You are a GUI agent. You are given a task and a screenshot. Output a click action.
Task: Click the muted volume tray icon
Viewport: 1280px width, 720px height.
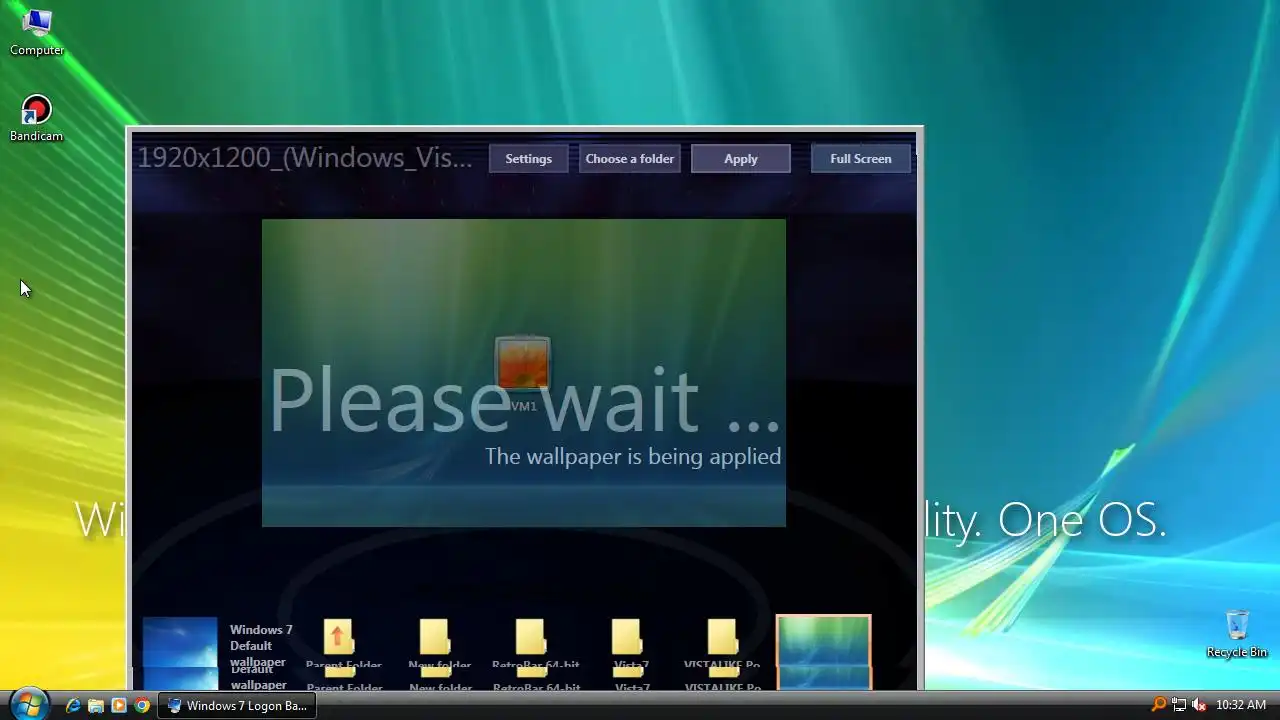tap(1199, 705)
